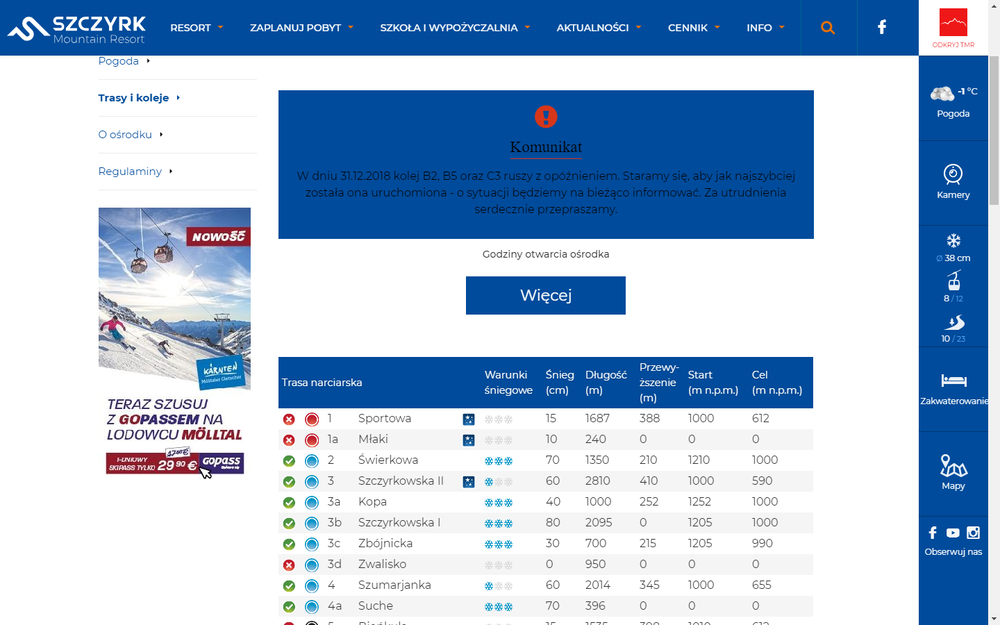1000x625 pixels.
Task: Click the Szczyrk Mountain Resort logo
Action: (77, 28)
